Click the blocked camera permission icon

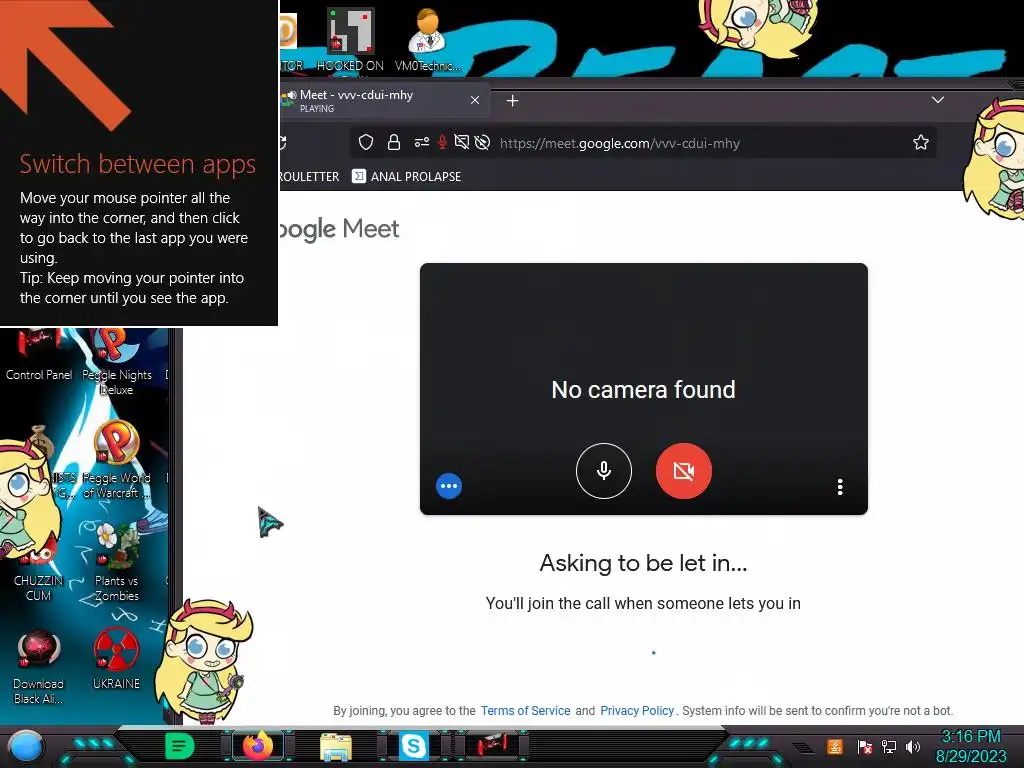[462, 142]
